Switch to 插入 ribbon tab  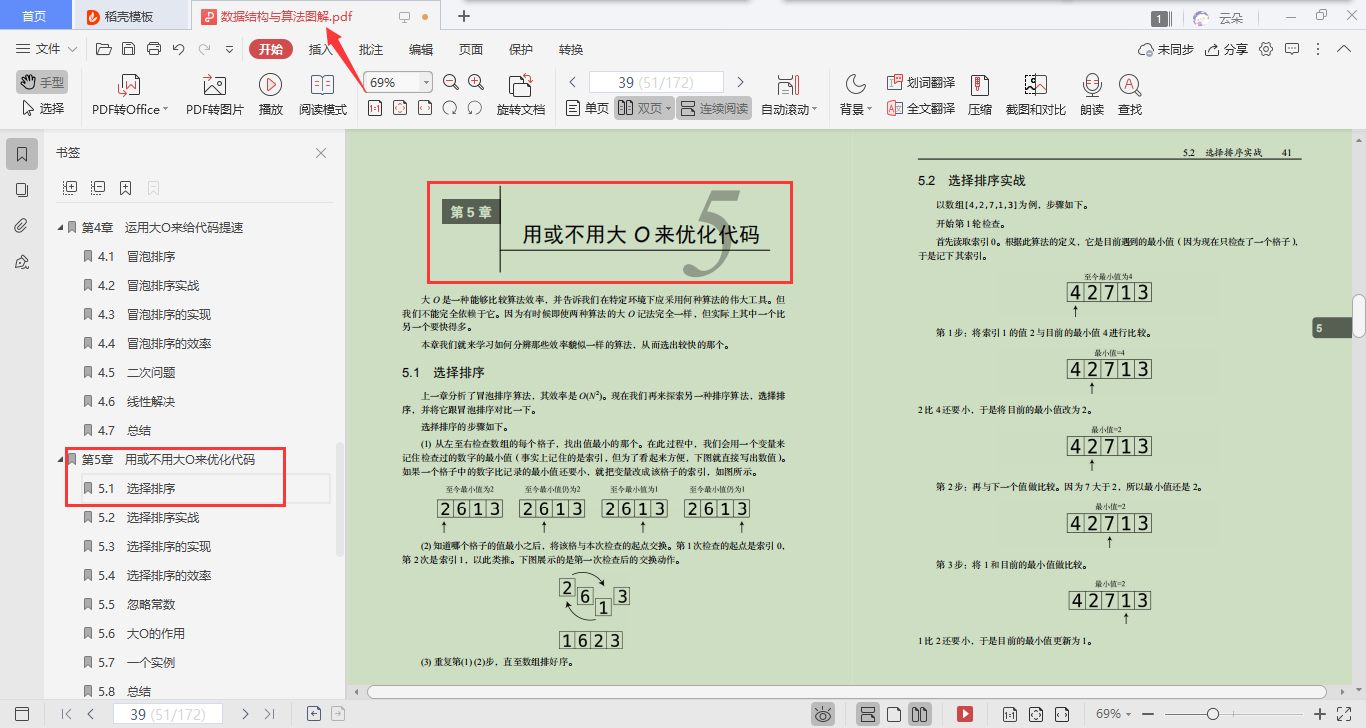[x=321, y=49]
